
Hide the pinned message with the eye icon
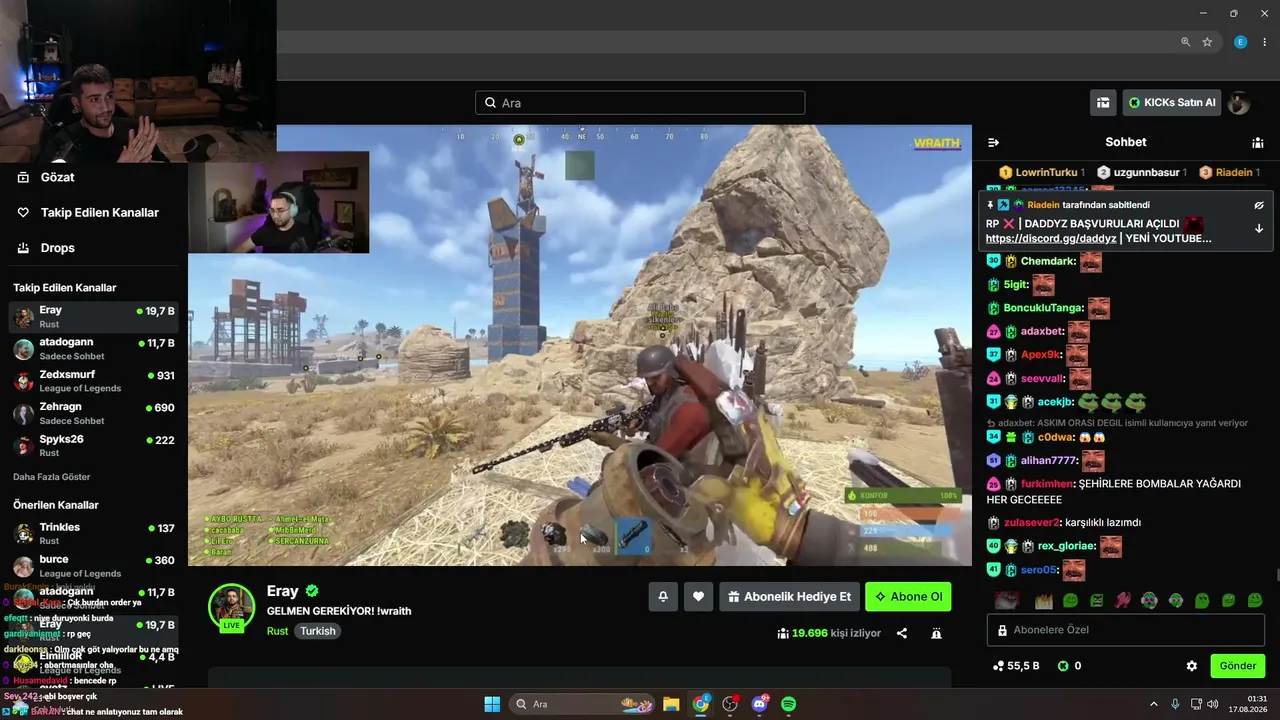[1259, 205]
